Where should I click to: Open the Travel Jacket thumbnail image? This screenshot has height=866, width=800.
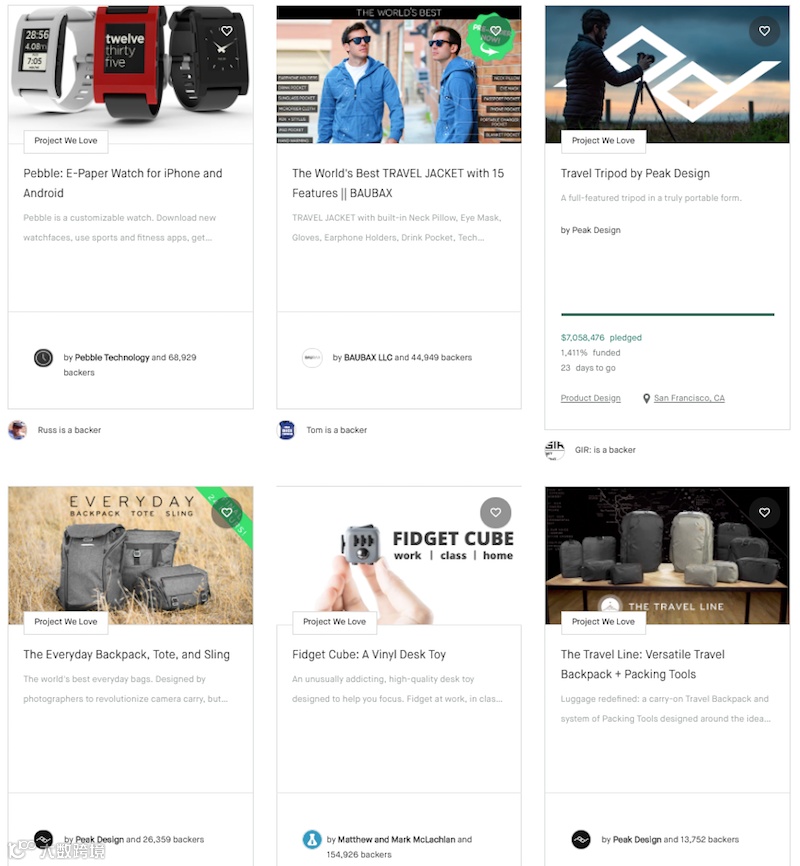coord(399,74)
